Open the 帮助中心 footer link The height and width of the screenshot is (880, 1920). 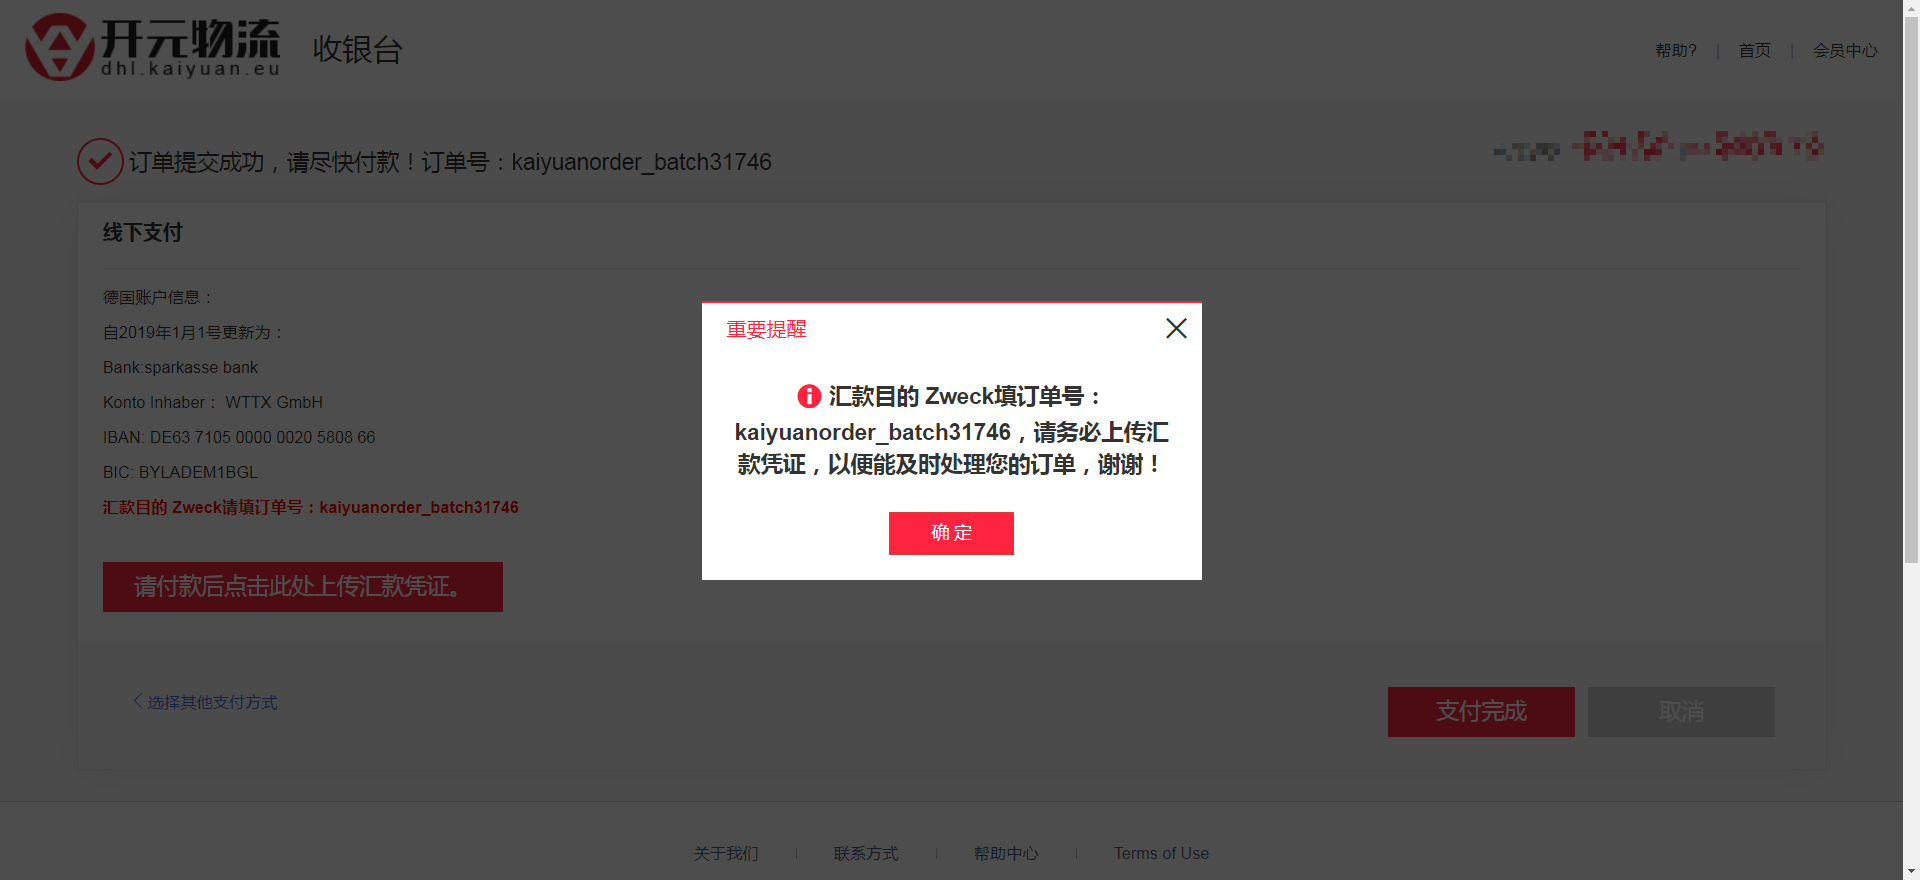point(1006,854)
